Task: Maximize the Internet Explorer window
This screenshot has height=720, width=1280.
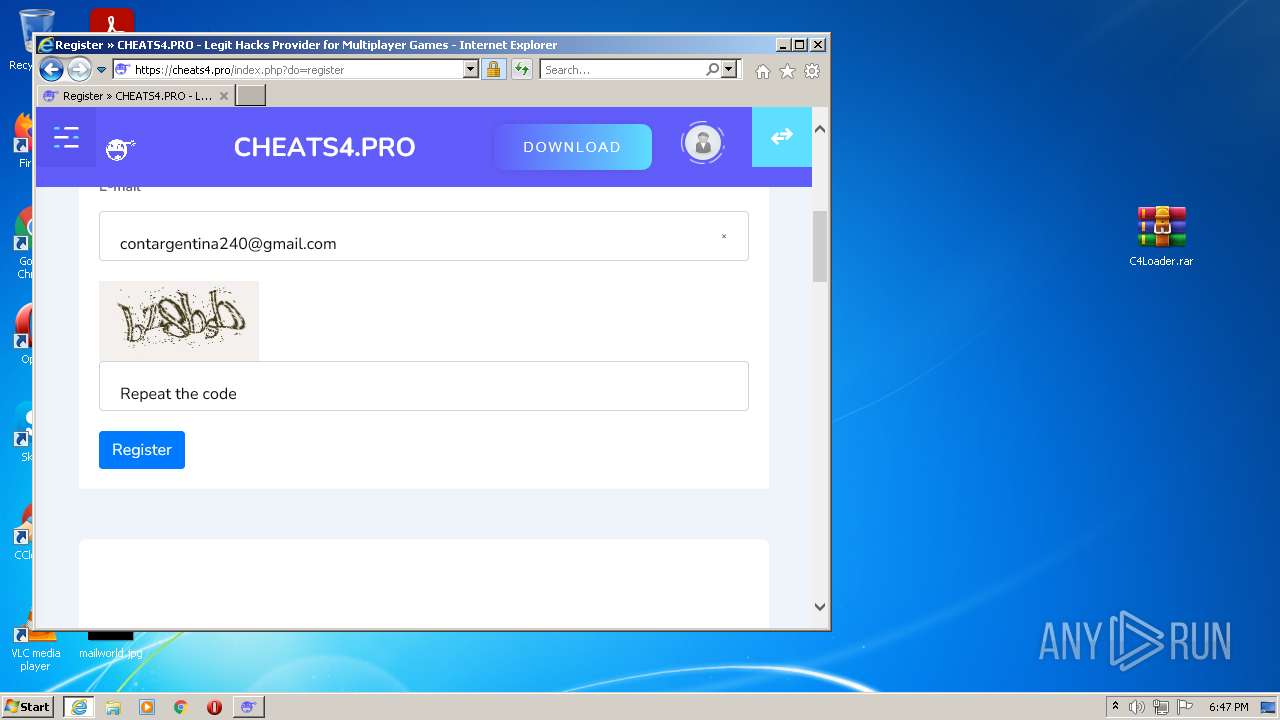Action: point(800,45)
